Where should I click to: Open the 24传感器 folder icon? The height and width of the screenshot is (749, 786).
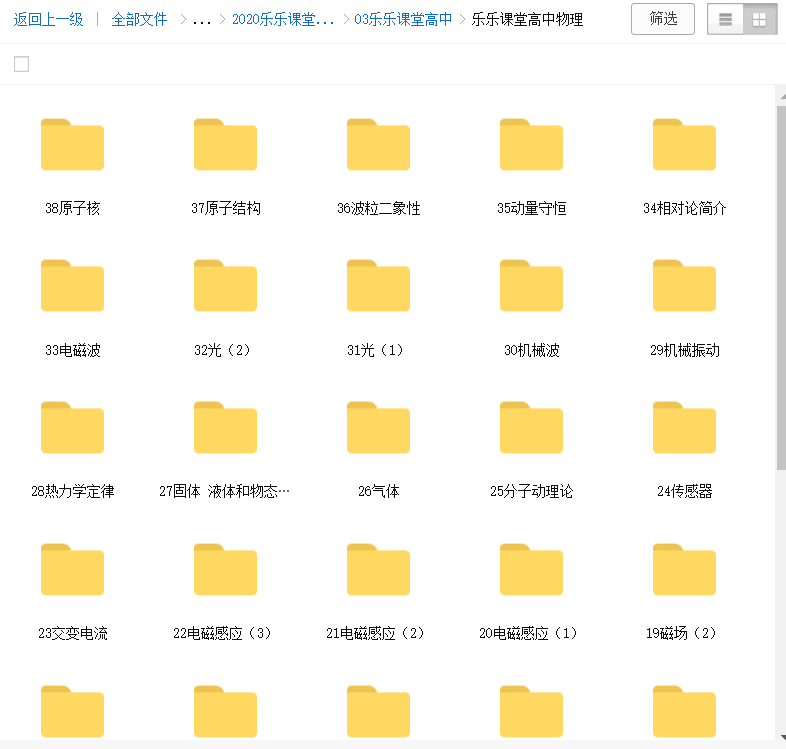(684, 428)
